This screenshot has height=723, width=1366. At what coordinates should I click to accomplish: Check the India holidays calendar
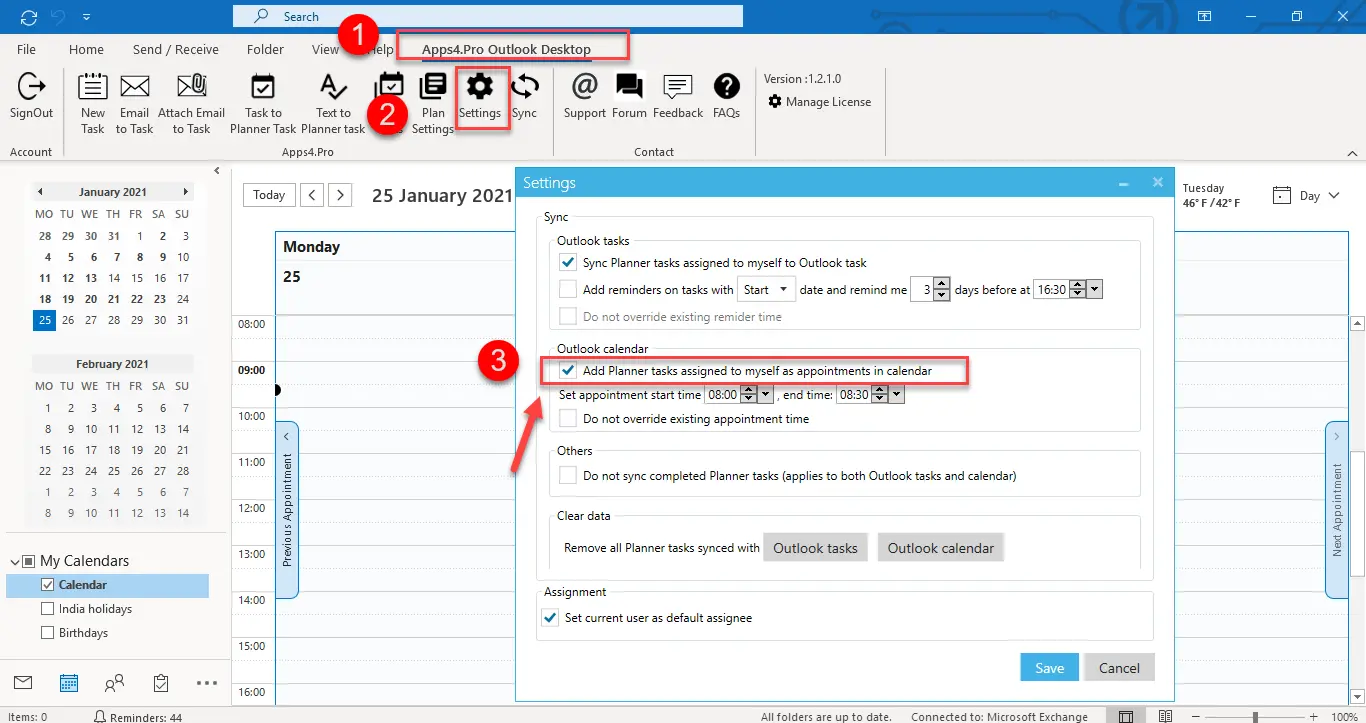point(47,609)
